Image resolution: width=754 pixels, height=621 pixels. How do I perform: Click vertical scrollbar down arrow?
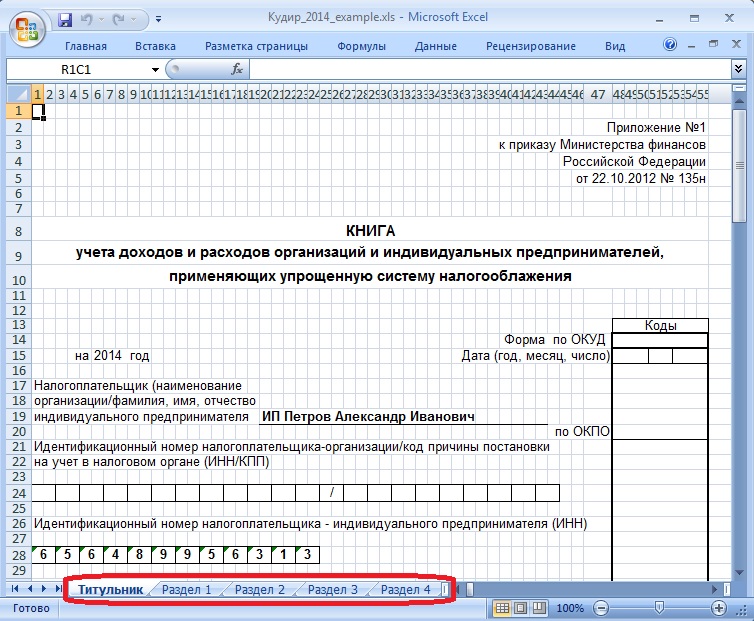740,573
